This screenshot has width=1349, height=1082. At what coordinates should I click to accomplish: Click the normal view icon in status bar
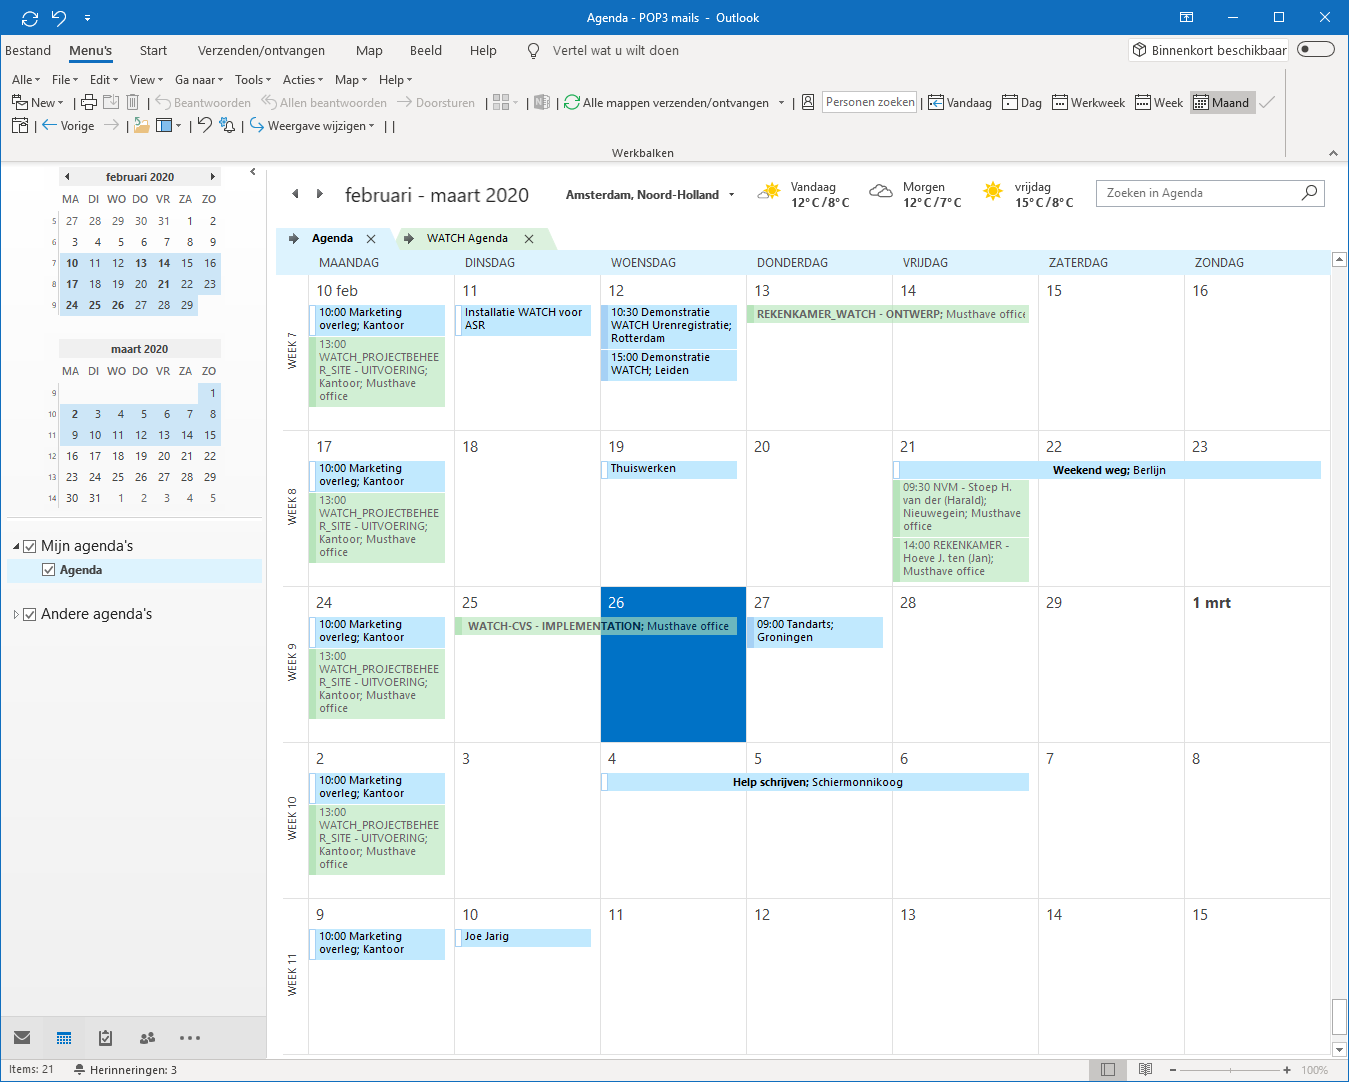point(1108,1070)
